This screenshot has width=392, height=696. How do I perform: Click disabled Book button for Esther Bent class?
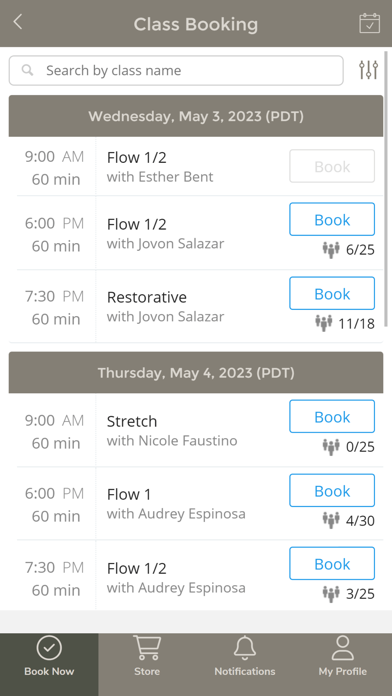[332, 166]
